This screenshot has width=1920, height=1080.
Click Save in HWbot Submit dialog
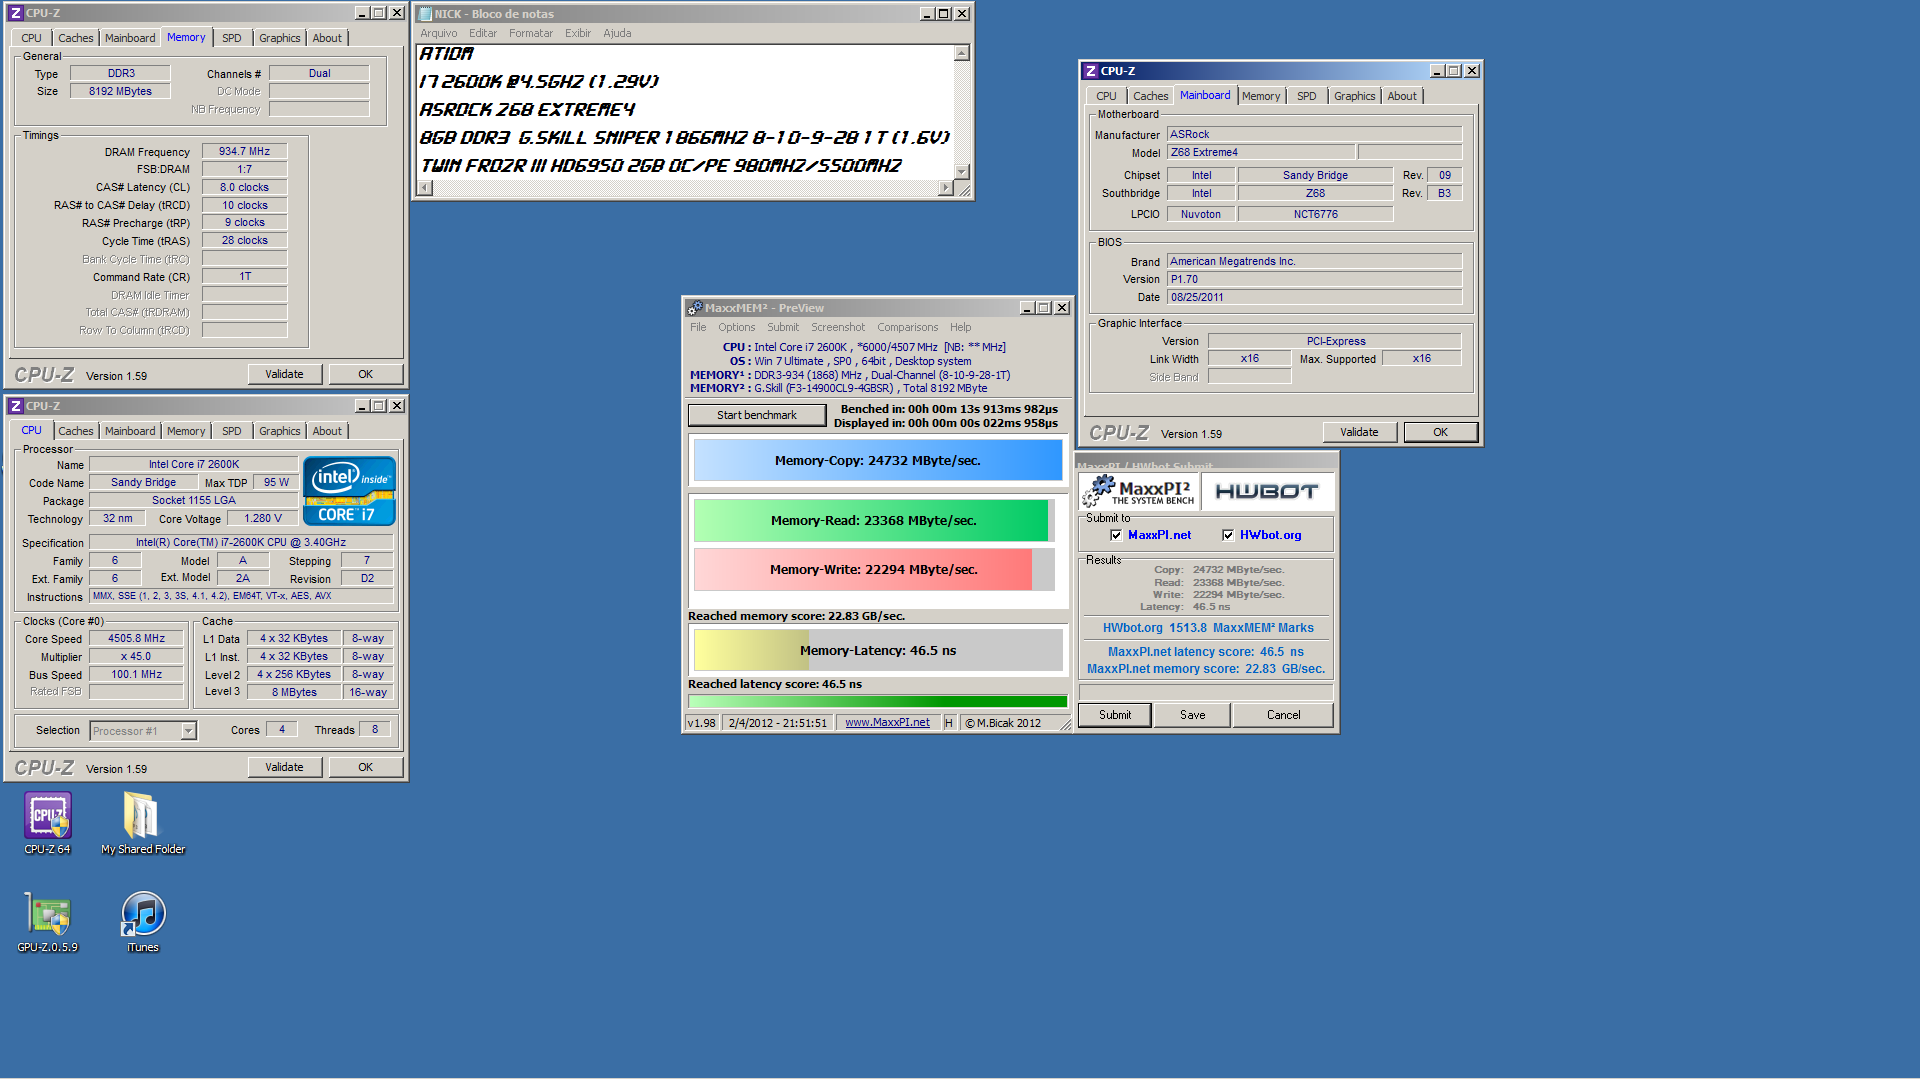tap(1192, 715)
